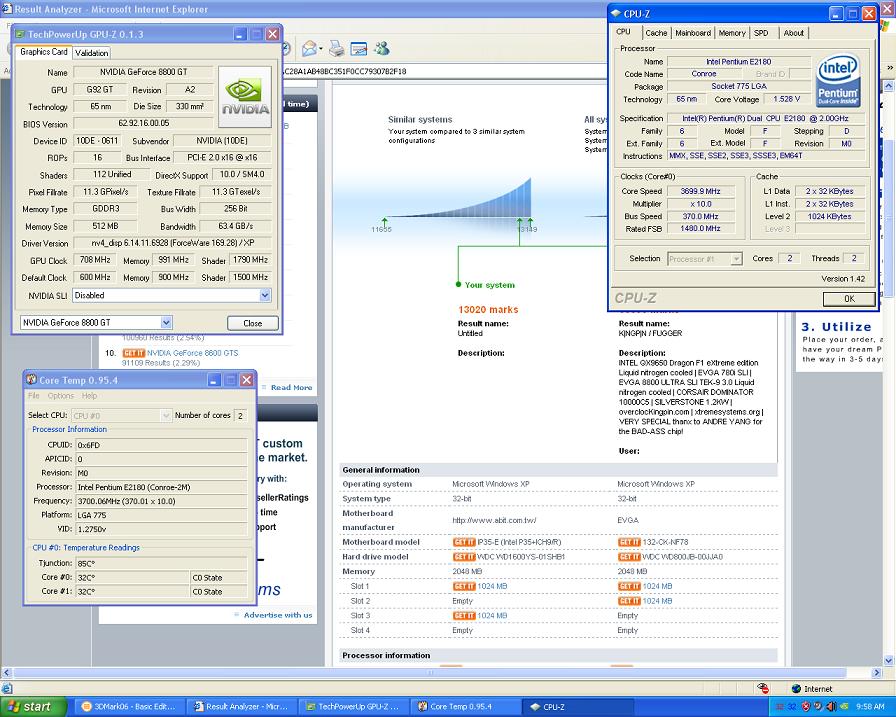Click the P35-E (Intel P35+ICH9/R) link
This screenshot has width=896, height=717.
(519, 542)
